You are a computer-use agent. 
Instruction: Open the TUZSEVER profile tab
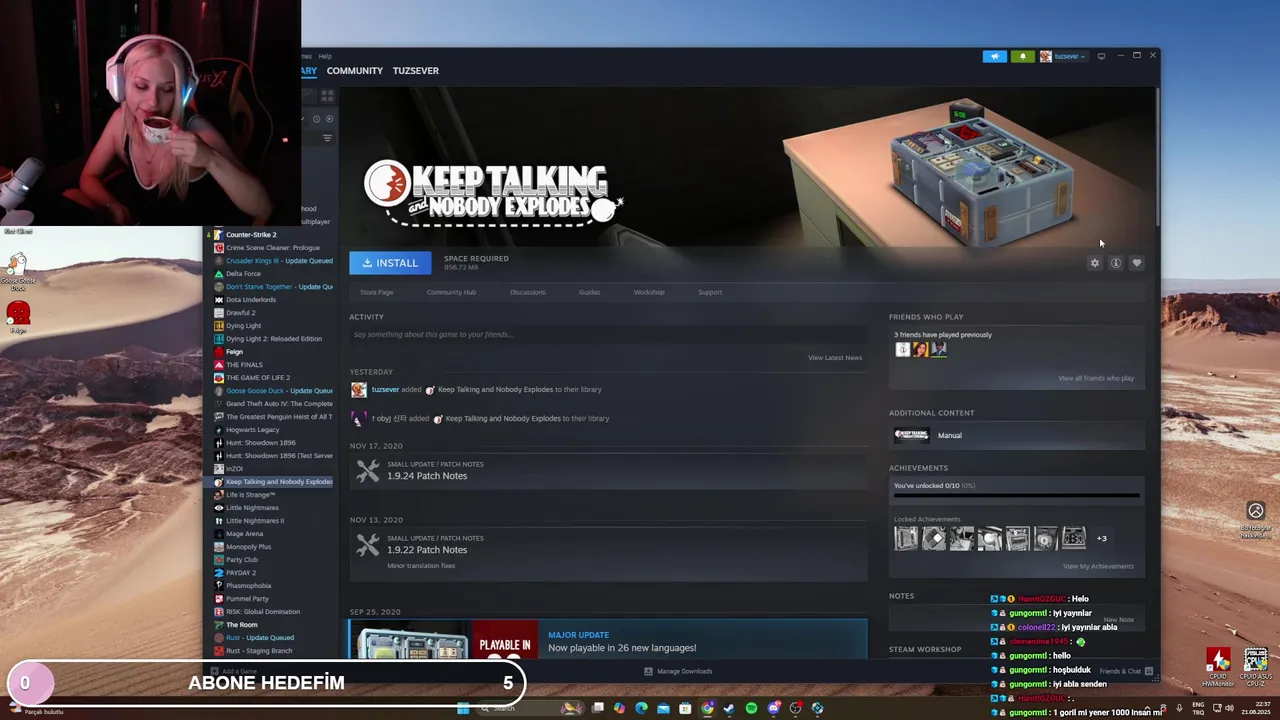(x=416, y=71)
